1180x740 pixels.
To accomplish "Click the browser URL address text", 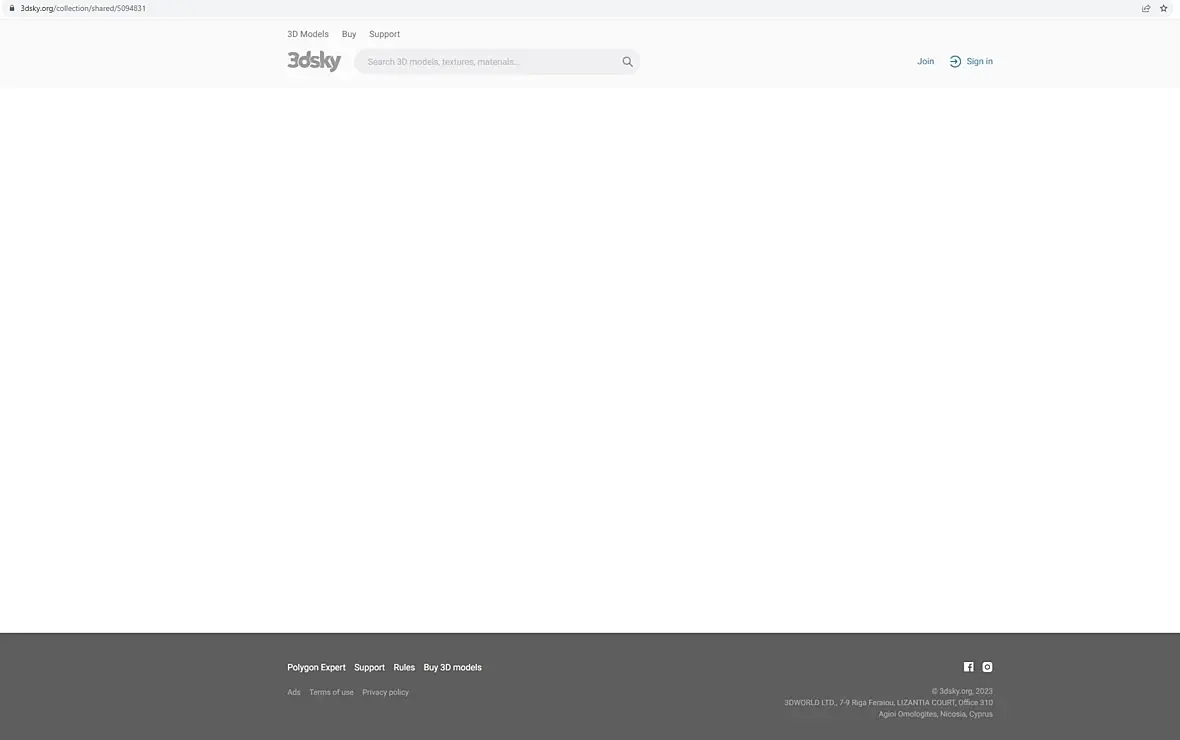I will pyautogui.click(x=83, y=8).
